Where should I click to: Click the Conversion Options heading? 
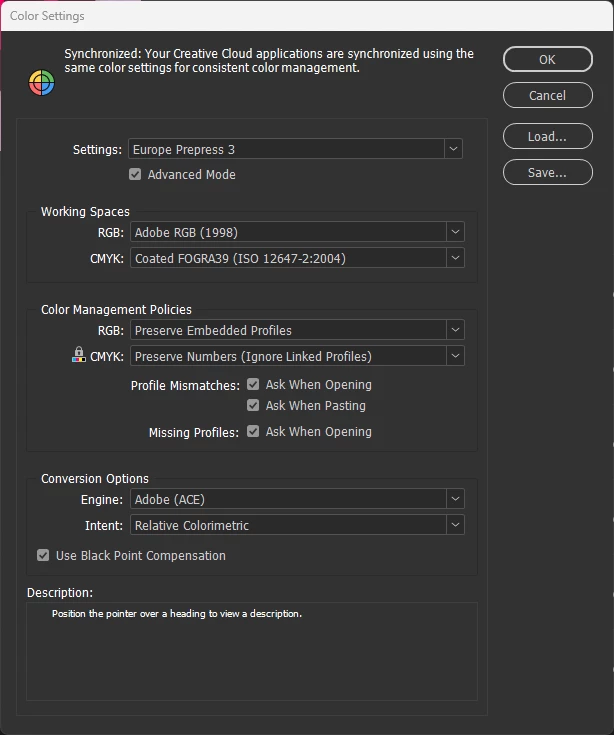(x=95, y=479)
